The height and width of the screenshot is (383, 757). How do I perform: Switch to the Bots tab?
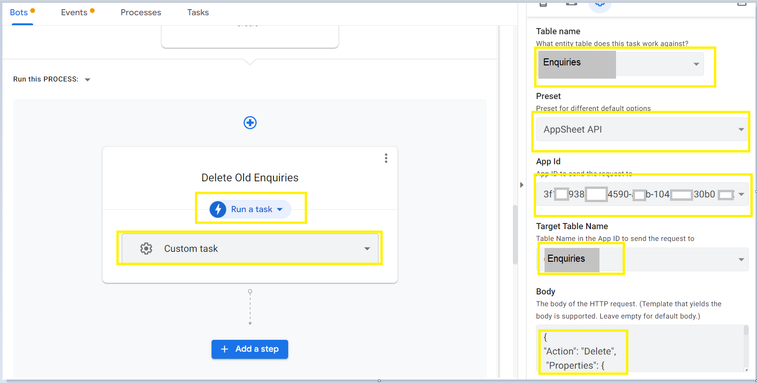point(19,13)
